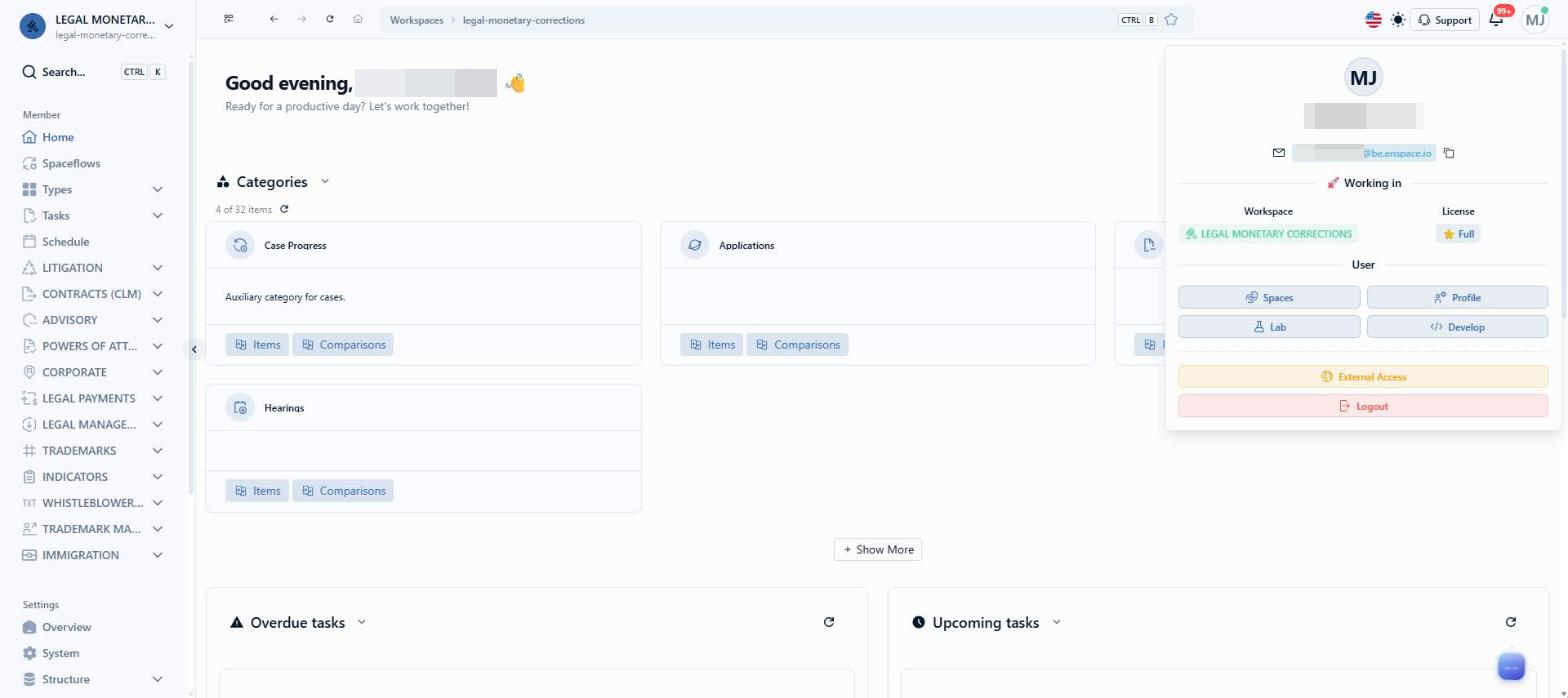Open Items for Case Progress

pos(257,345)
